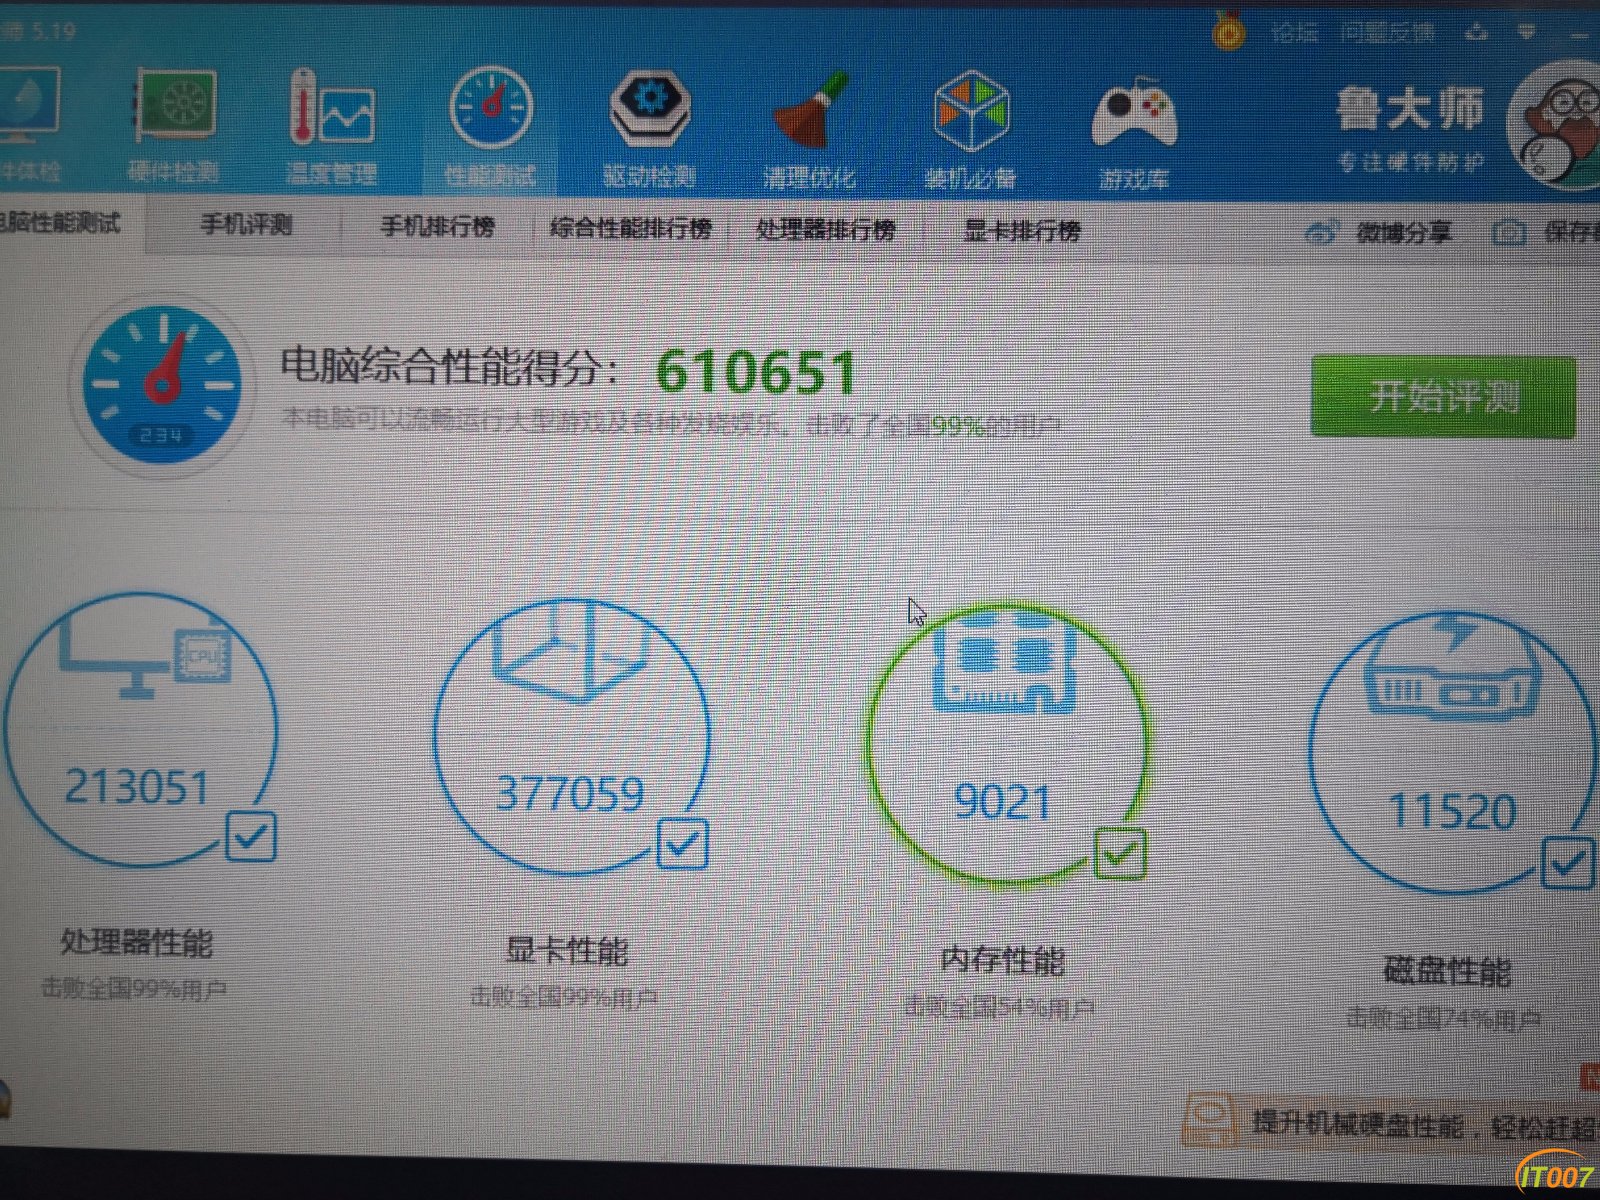Click the 专注硬件防护 slogan text
The image size is (1600, 1200).
tap(1411, 162)
